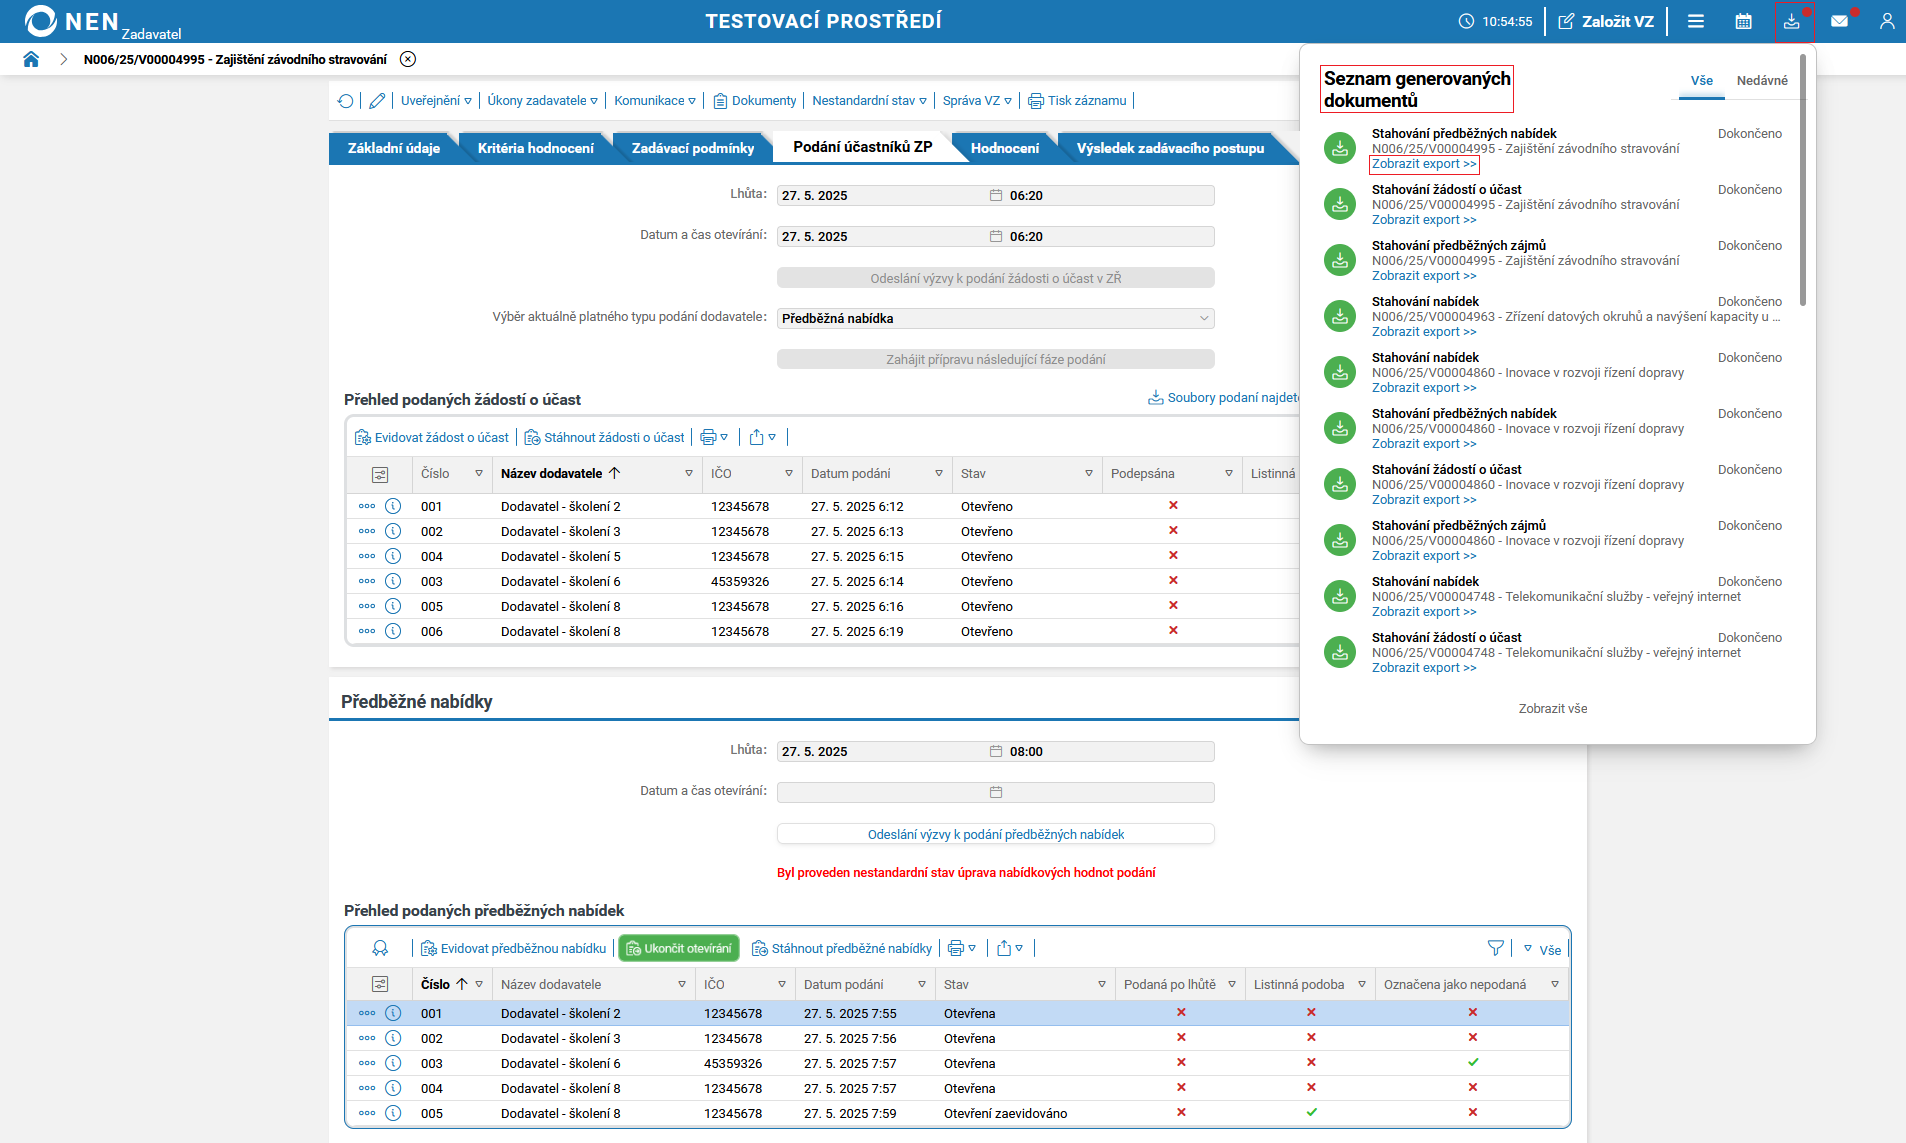Open info icon for request 001
The image size is (1906, 1143).
pyautogui.click(x=393, y=506)
